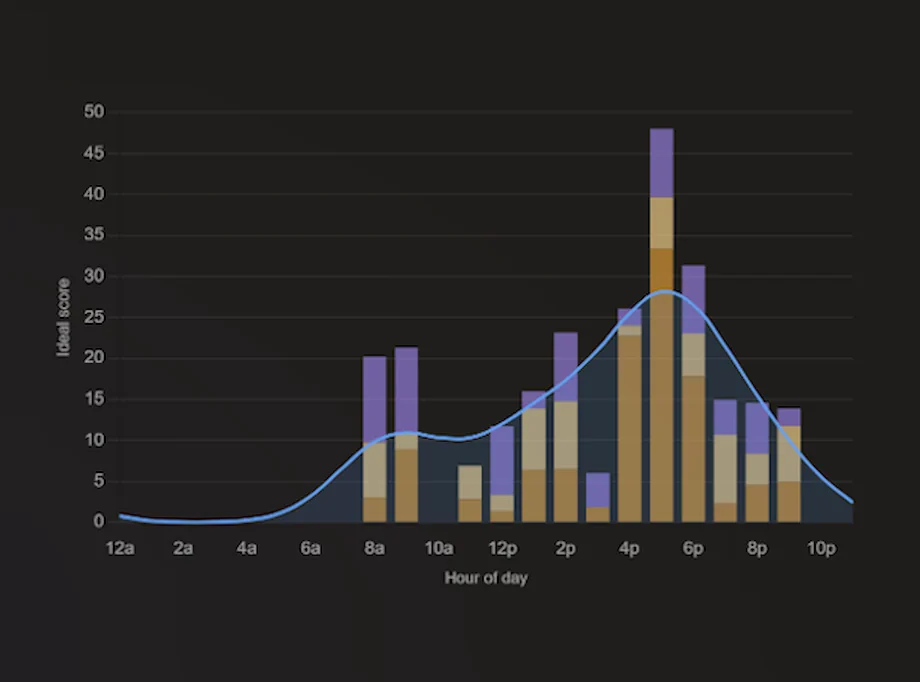This screenshot has width=920, height=682.
Task: Select the 9a bar
Action: click(x=406, y=434)
